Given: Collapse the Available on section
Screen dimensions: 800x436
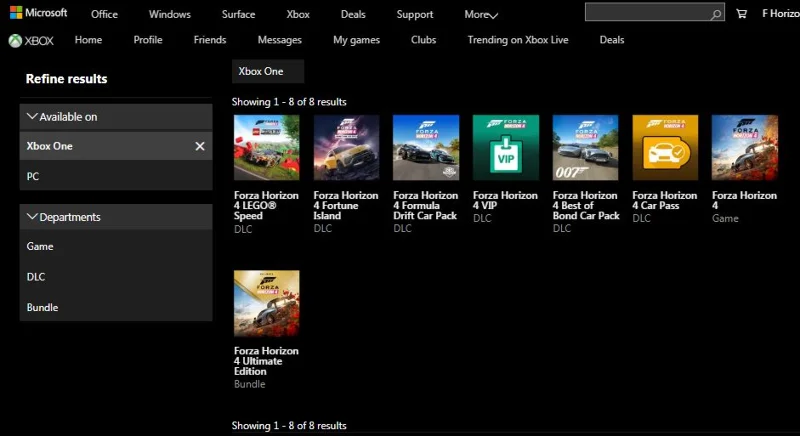Looking at the screenshot, I should tap(32, 117).
